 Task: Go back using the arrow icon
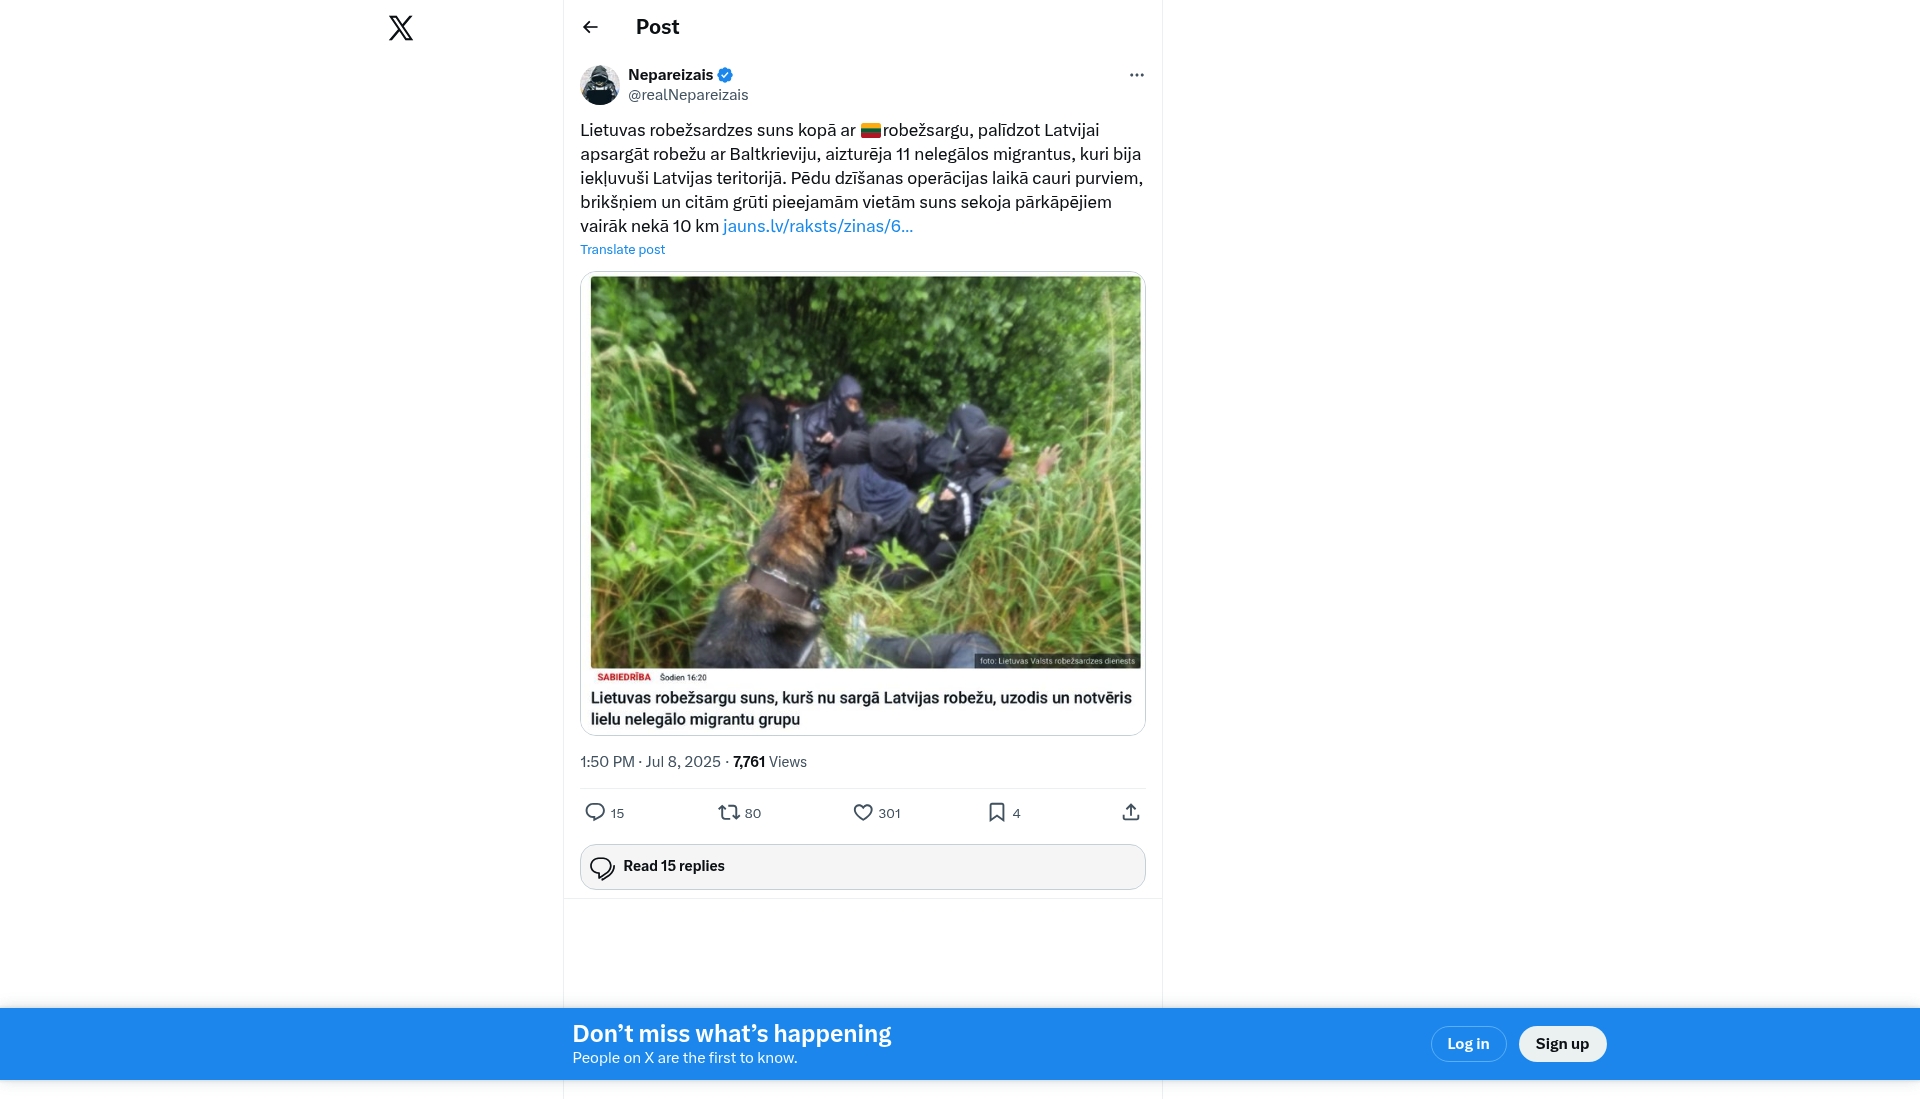pyautogui.click(x=590, y=27)
